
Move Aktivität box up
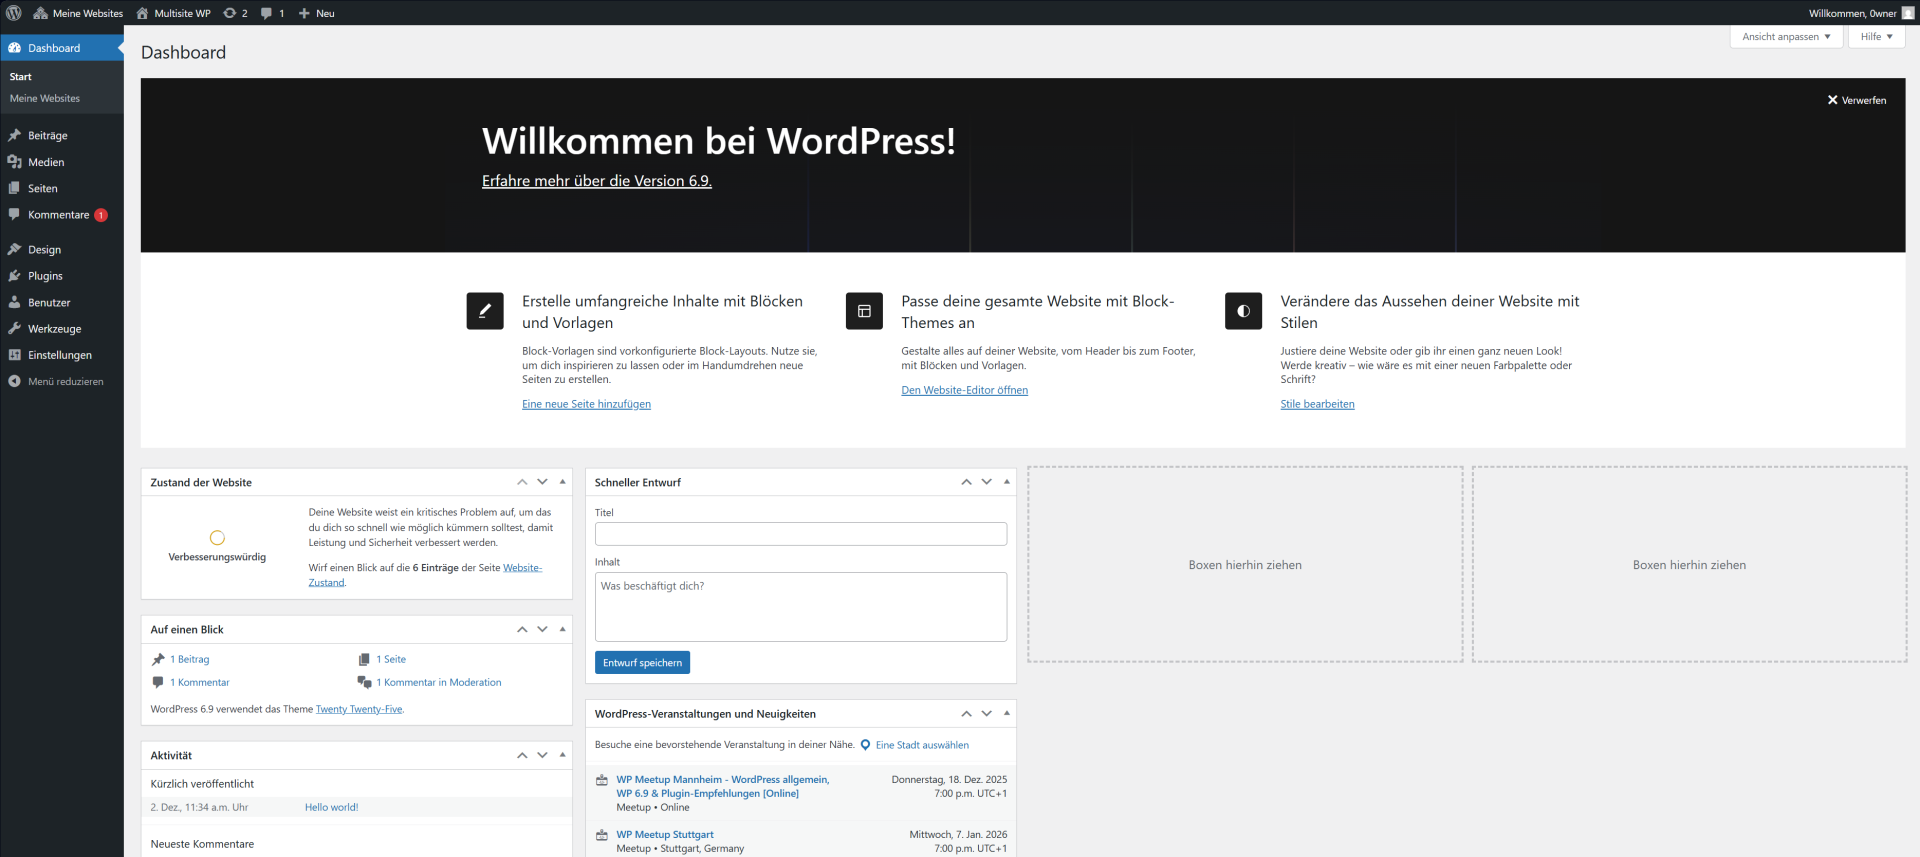coord(522,755)
